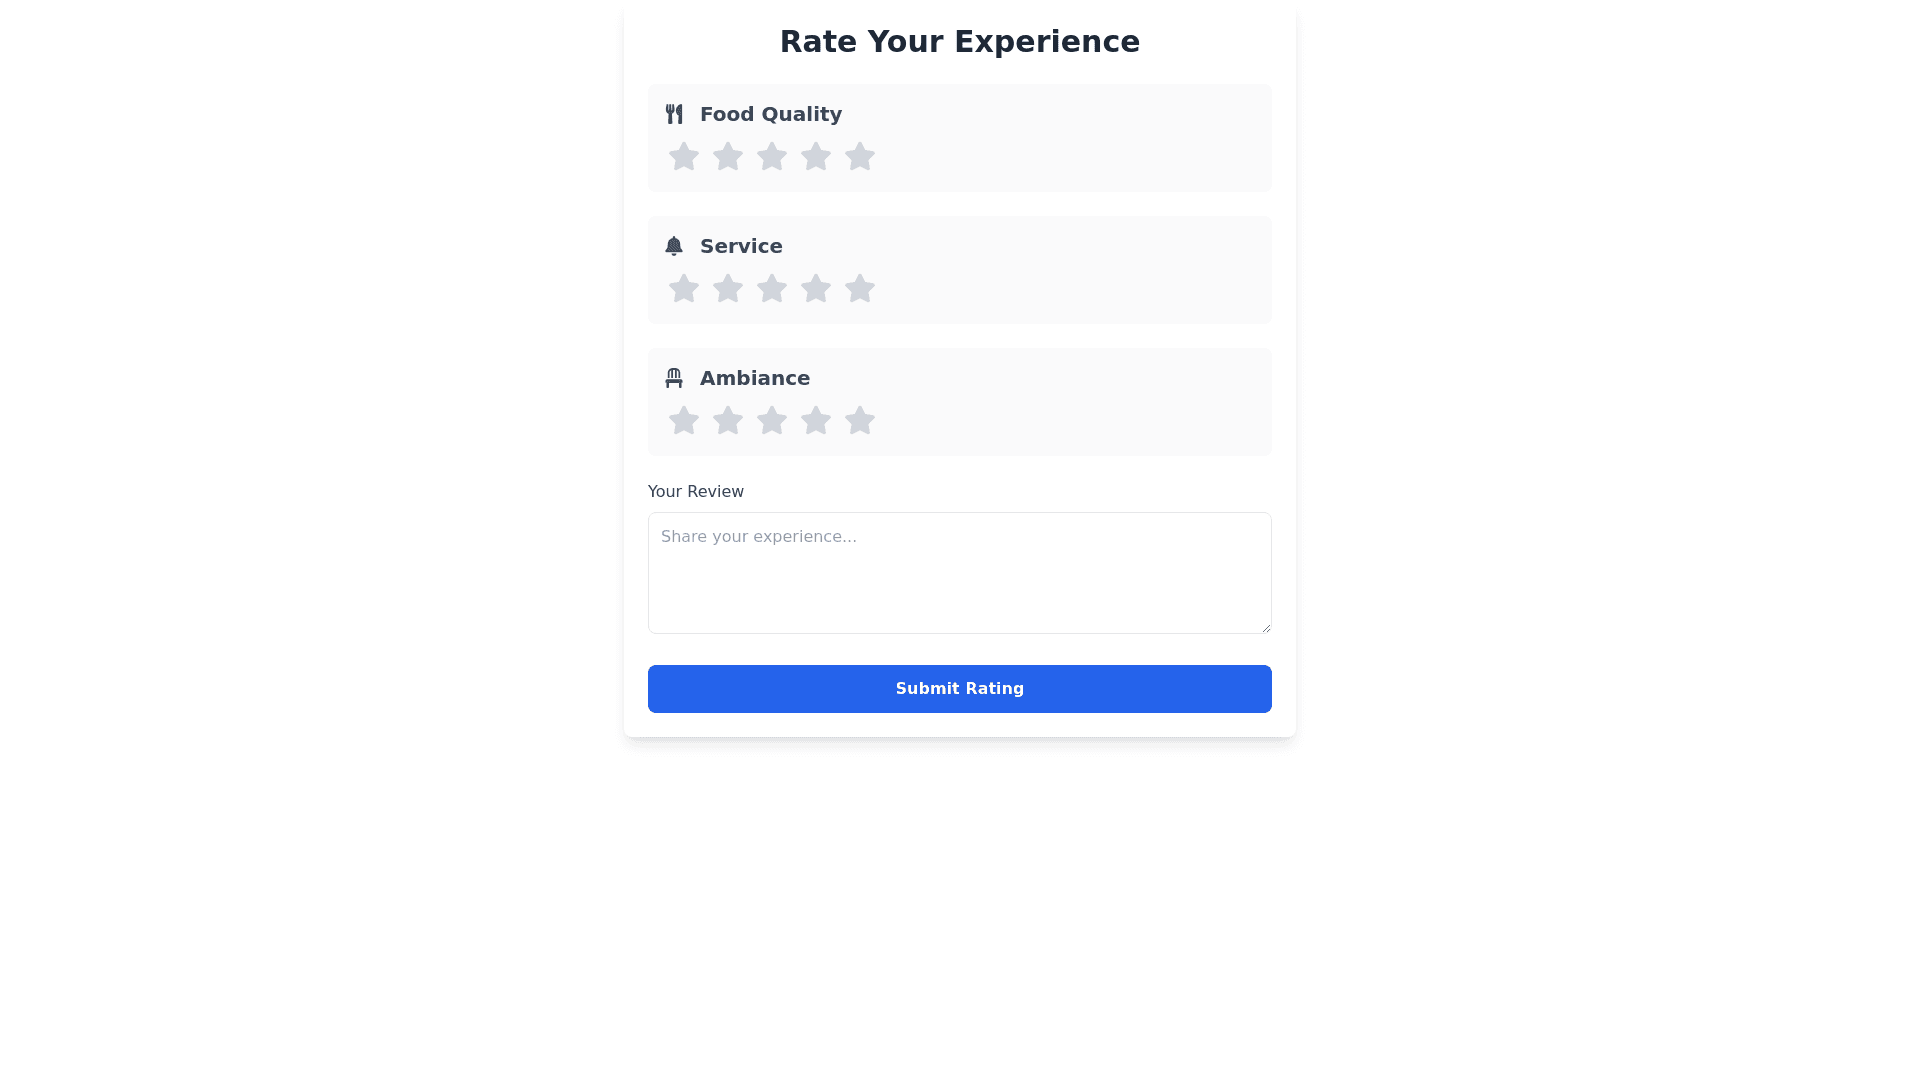Set Food Quality rating to three stars
Viewport: 1920px width, 1080px height.
click(772, 157)
